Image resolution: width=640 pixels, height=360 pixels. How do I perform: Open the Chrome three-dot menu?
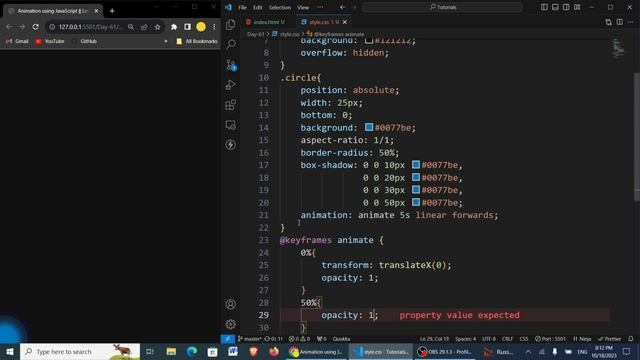pyautogui.click(x=214, y=27)
